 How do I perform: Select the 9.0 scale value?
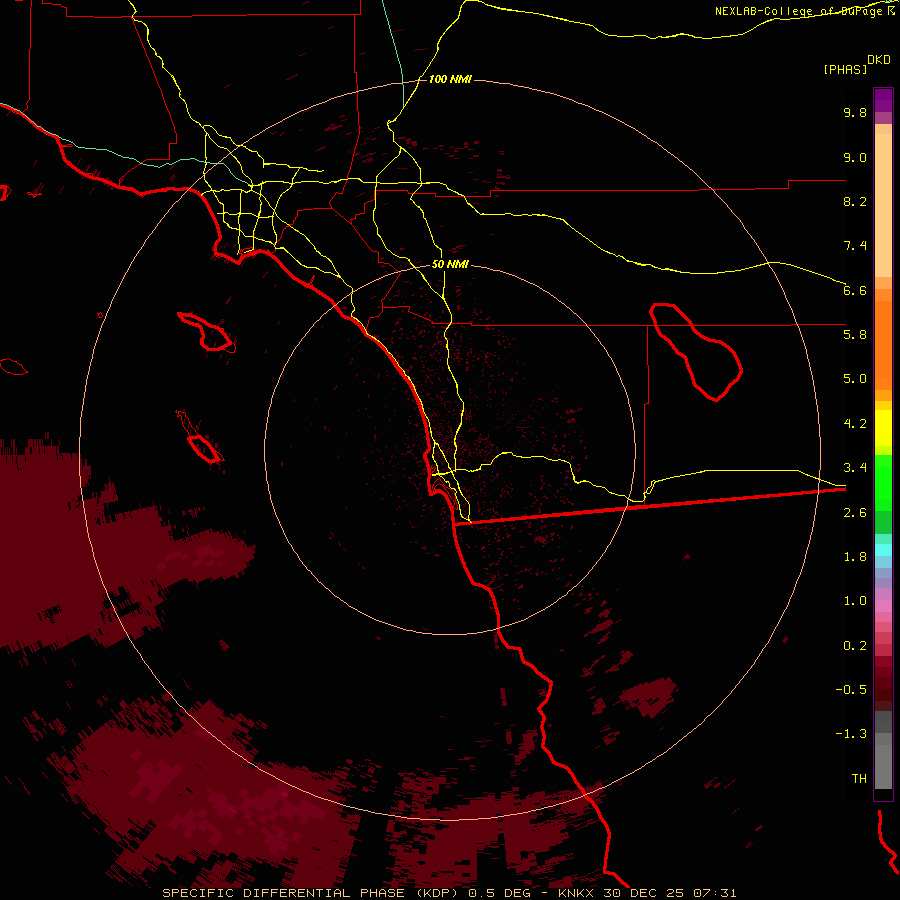(x=855, y=157)
